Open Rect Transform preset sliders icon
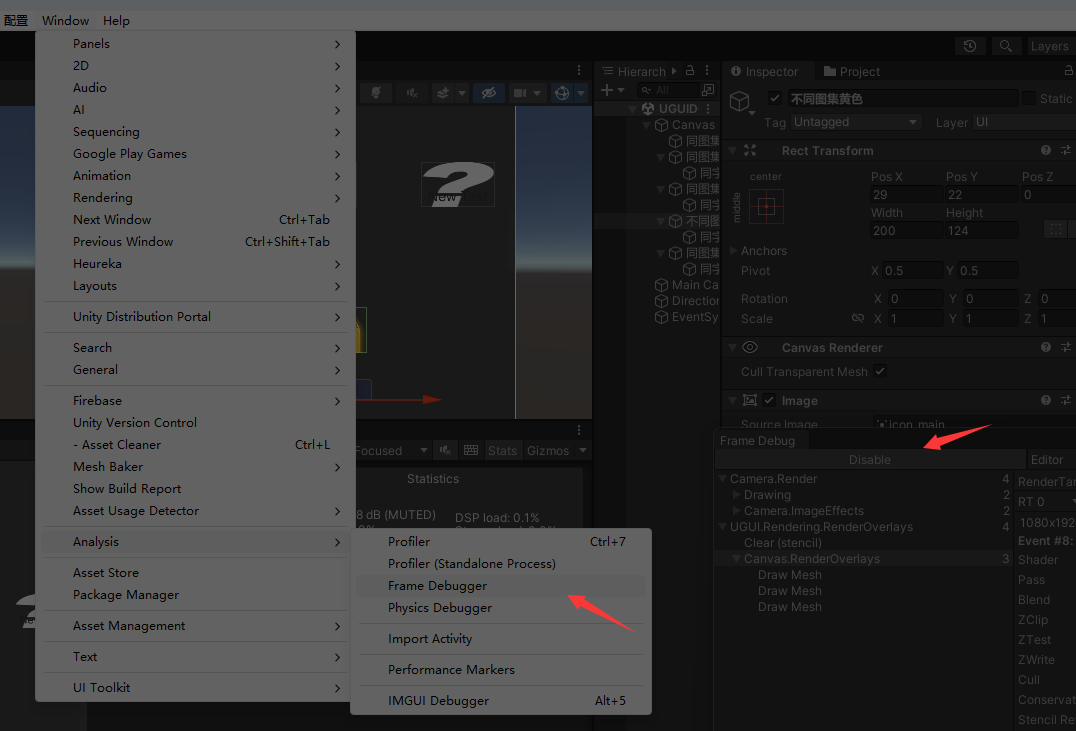This screenshot has height=731, width=1076. click(1066, 150)
